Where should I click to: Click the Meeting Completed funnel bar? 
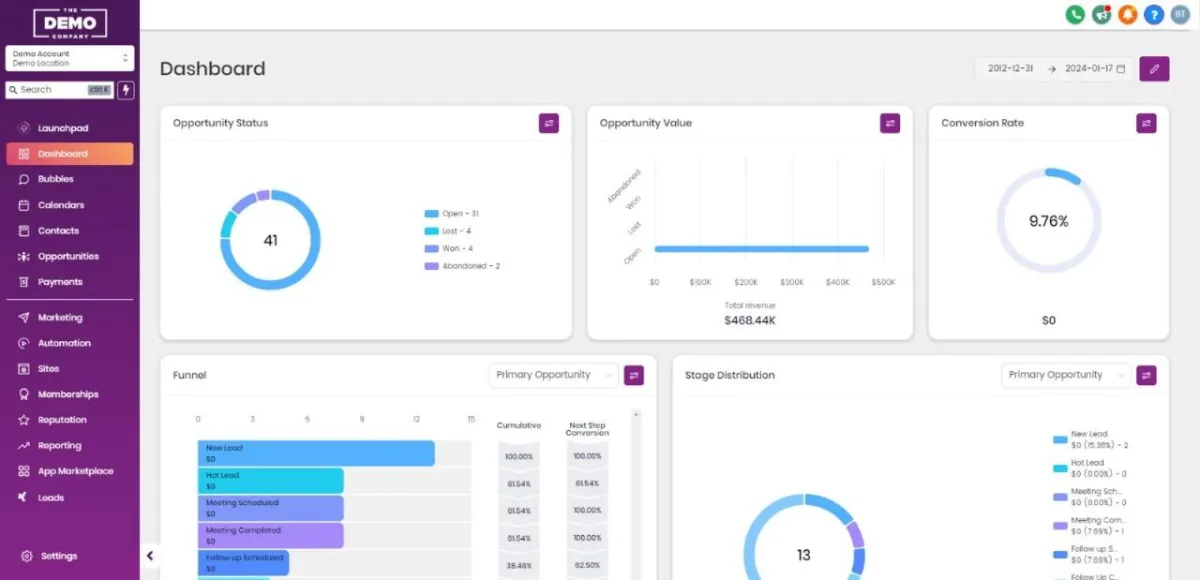(x=271, y=536)
